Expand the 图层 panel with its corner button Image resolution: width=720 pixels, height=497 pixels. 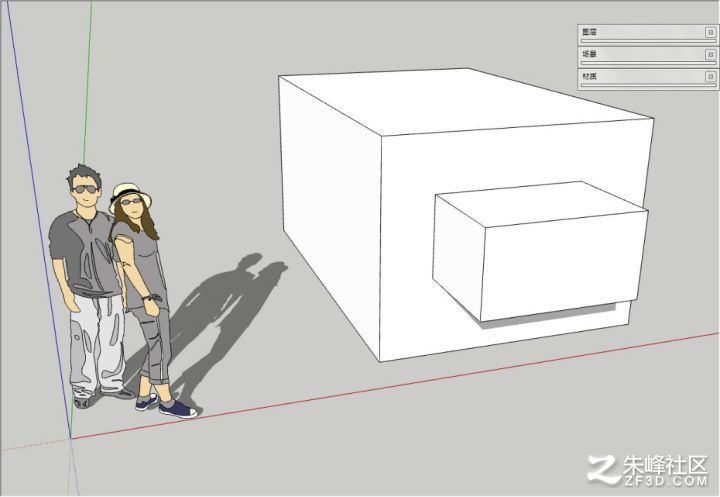[710, 32]
